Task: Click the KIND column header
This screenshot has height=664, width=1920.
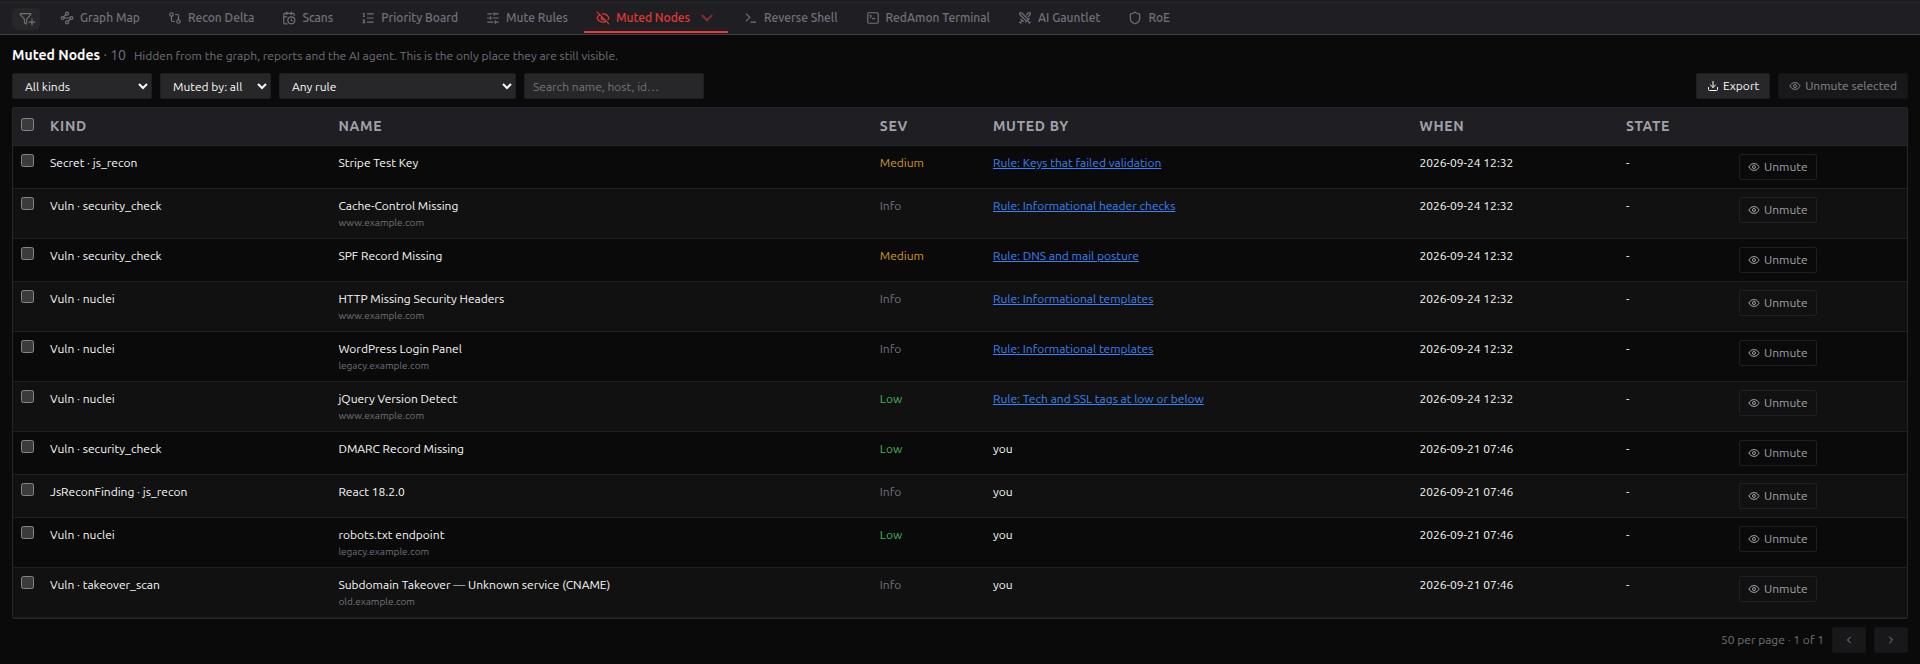Action: pos(68,126)
